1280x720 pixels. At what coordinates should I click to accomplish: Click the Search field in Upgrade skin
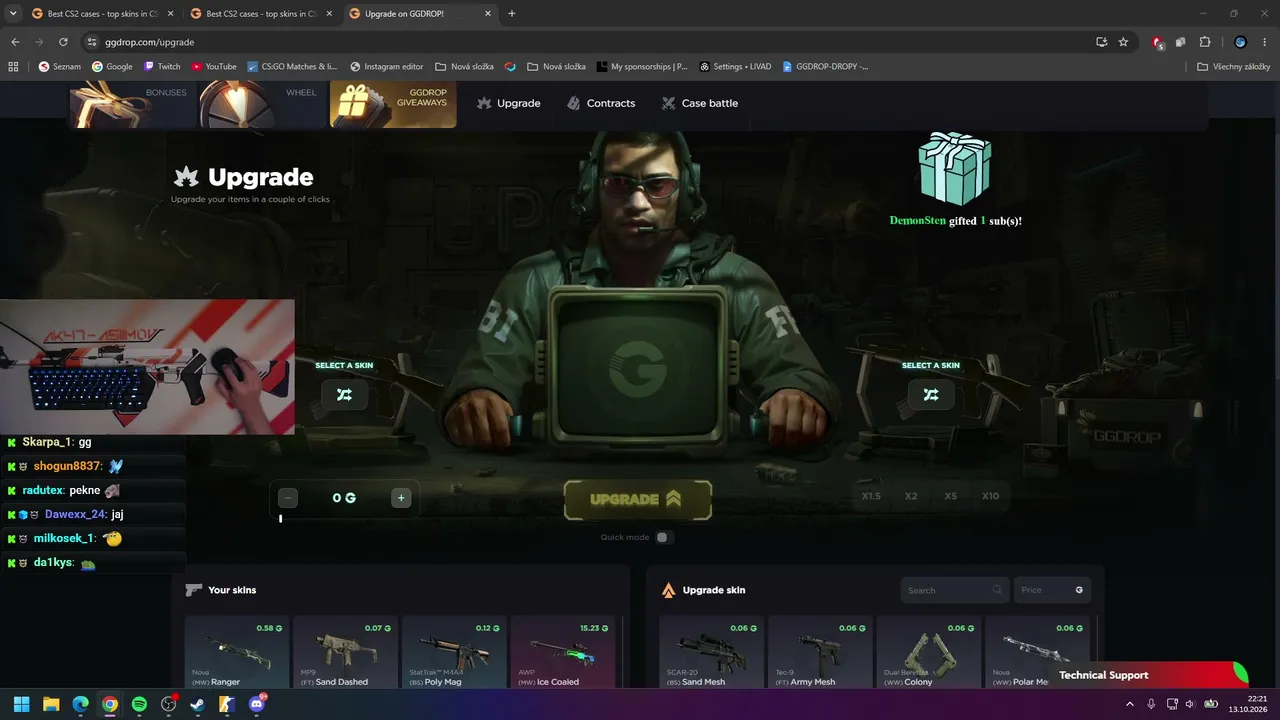[954, 590]
